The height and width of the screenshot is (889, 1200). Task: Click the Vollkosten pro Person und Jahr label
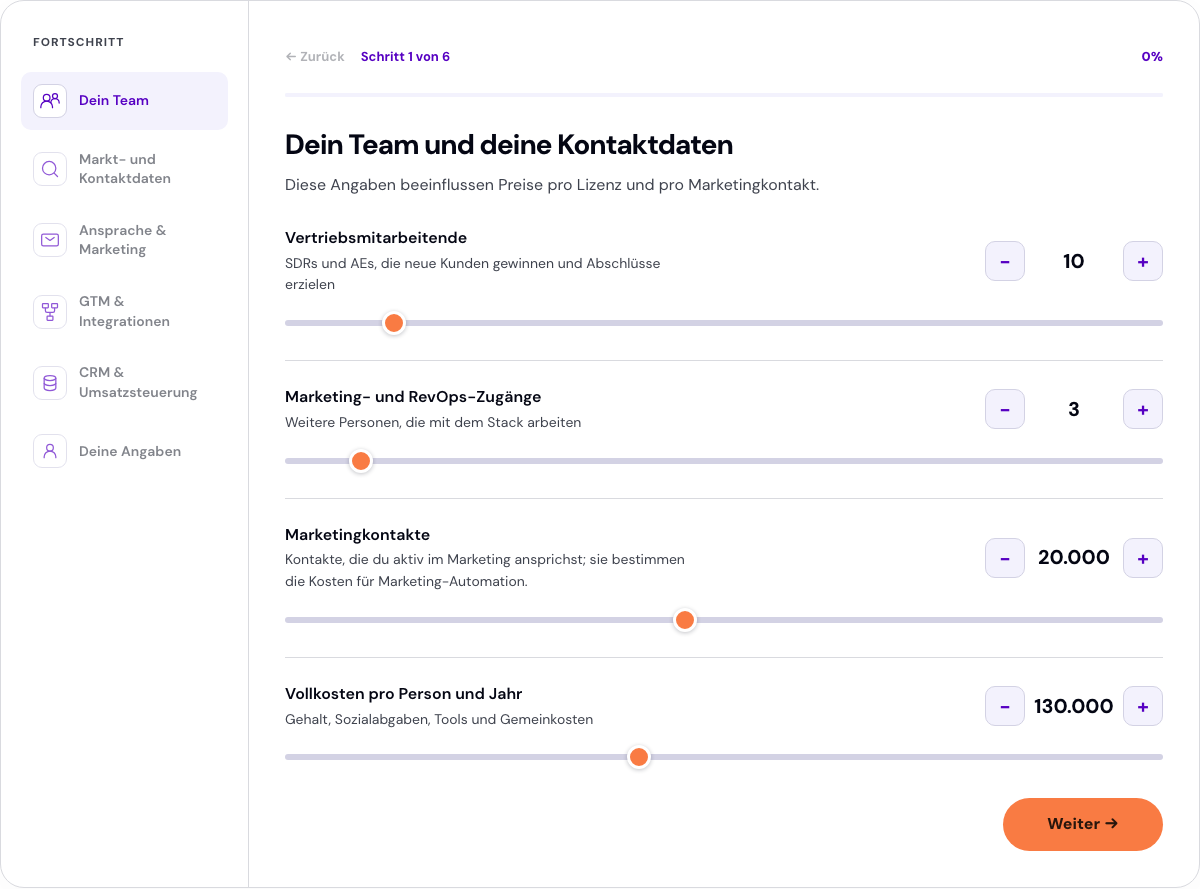tap(404, 694)
